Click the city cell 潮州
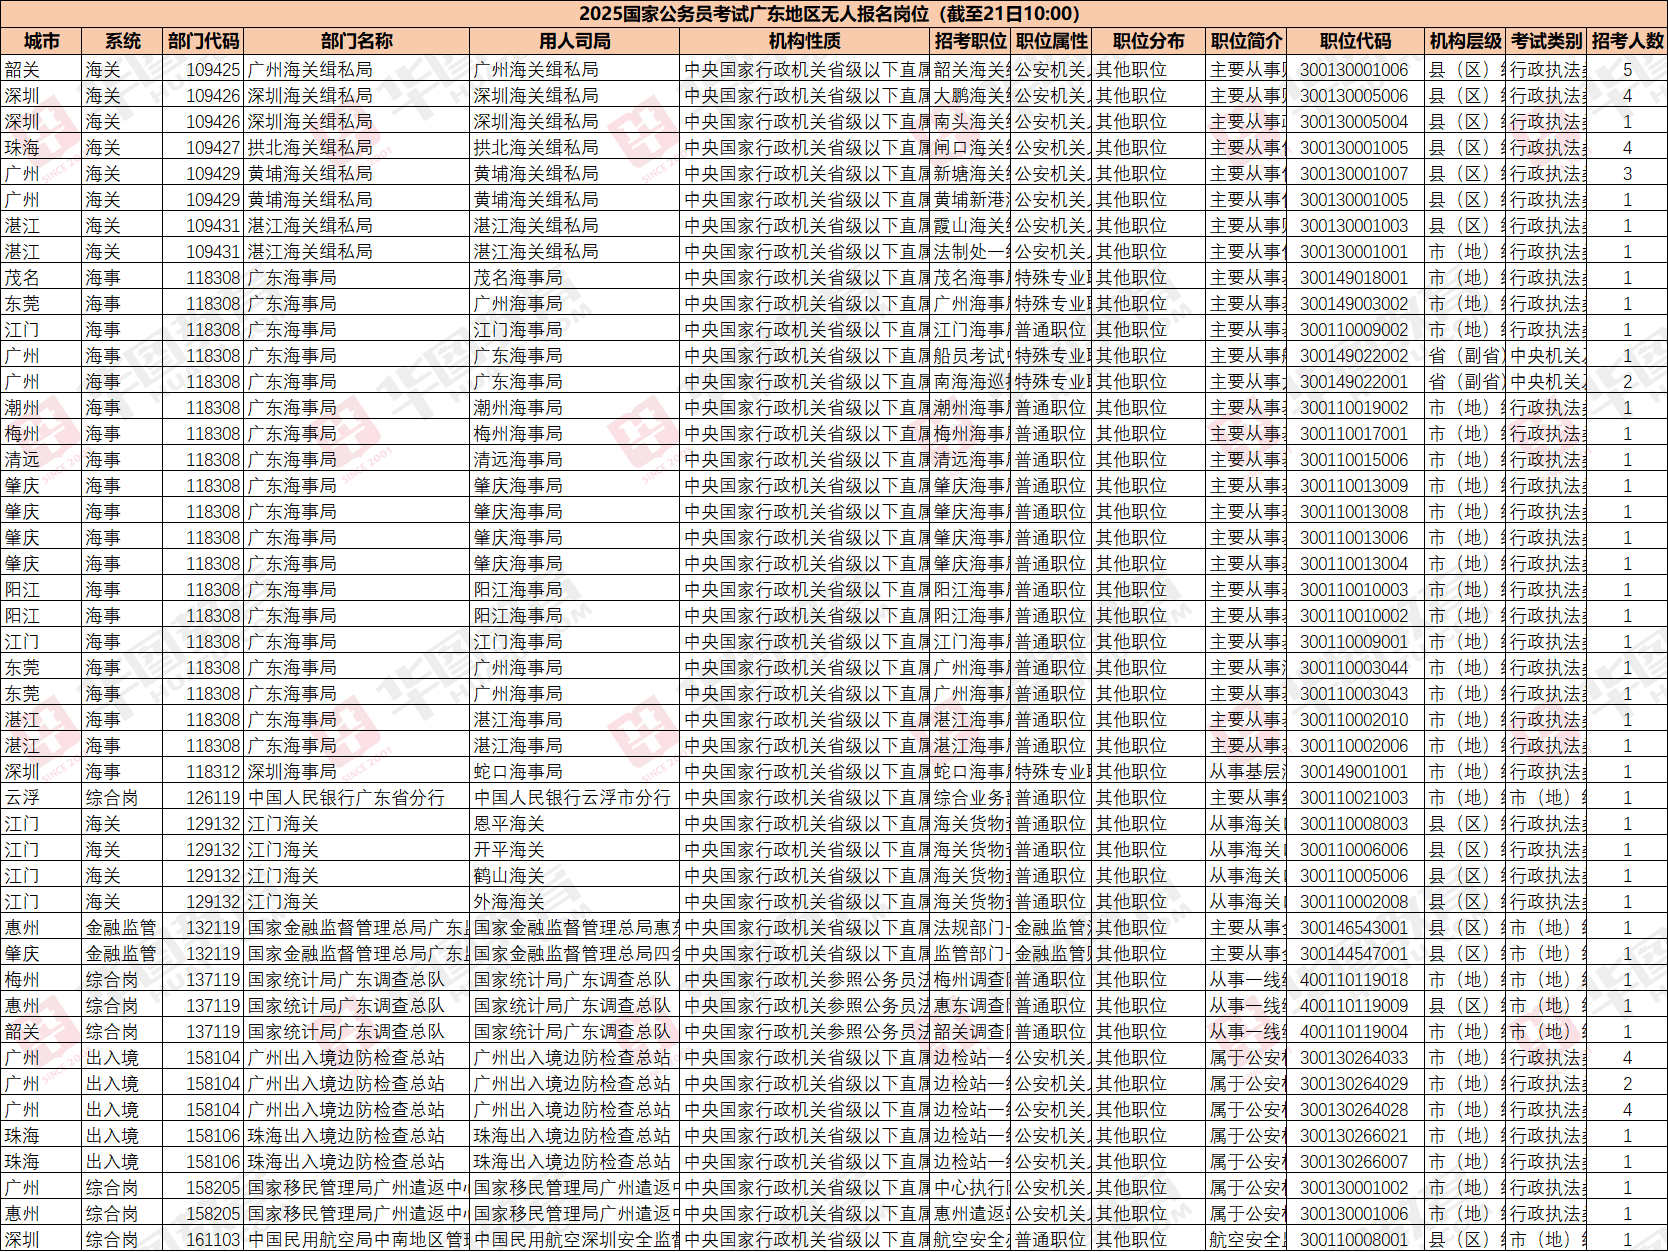The width and height of the screenshot is (1668, 1252). (x=41, y=408)
